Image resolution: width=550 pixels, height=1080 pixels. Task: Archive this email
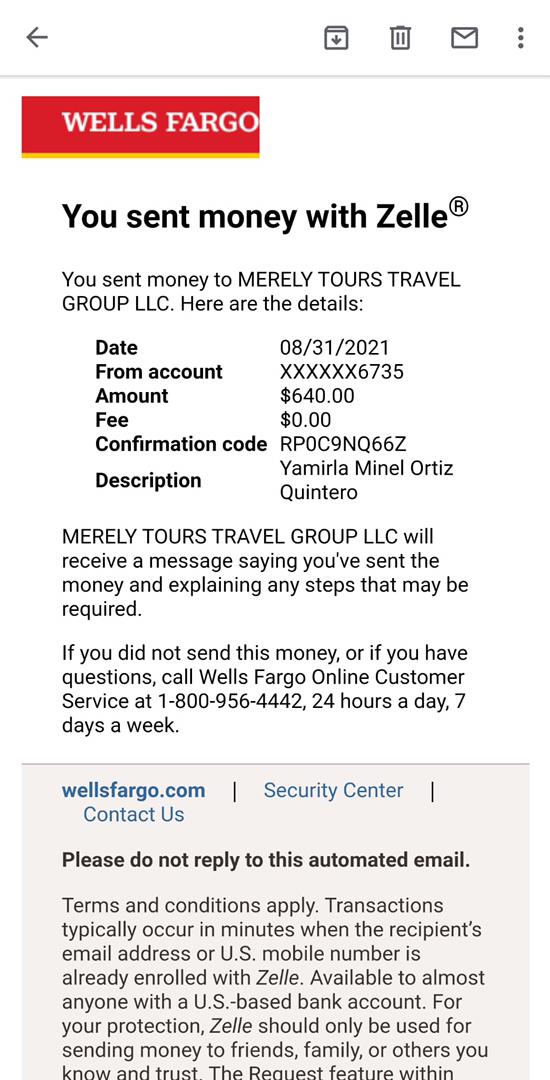click(336, 37)
